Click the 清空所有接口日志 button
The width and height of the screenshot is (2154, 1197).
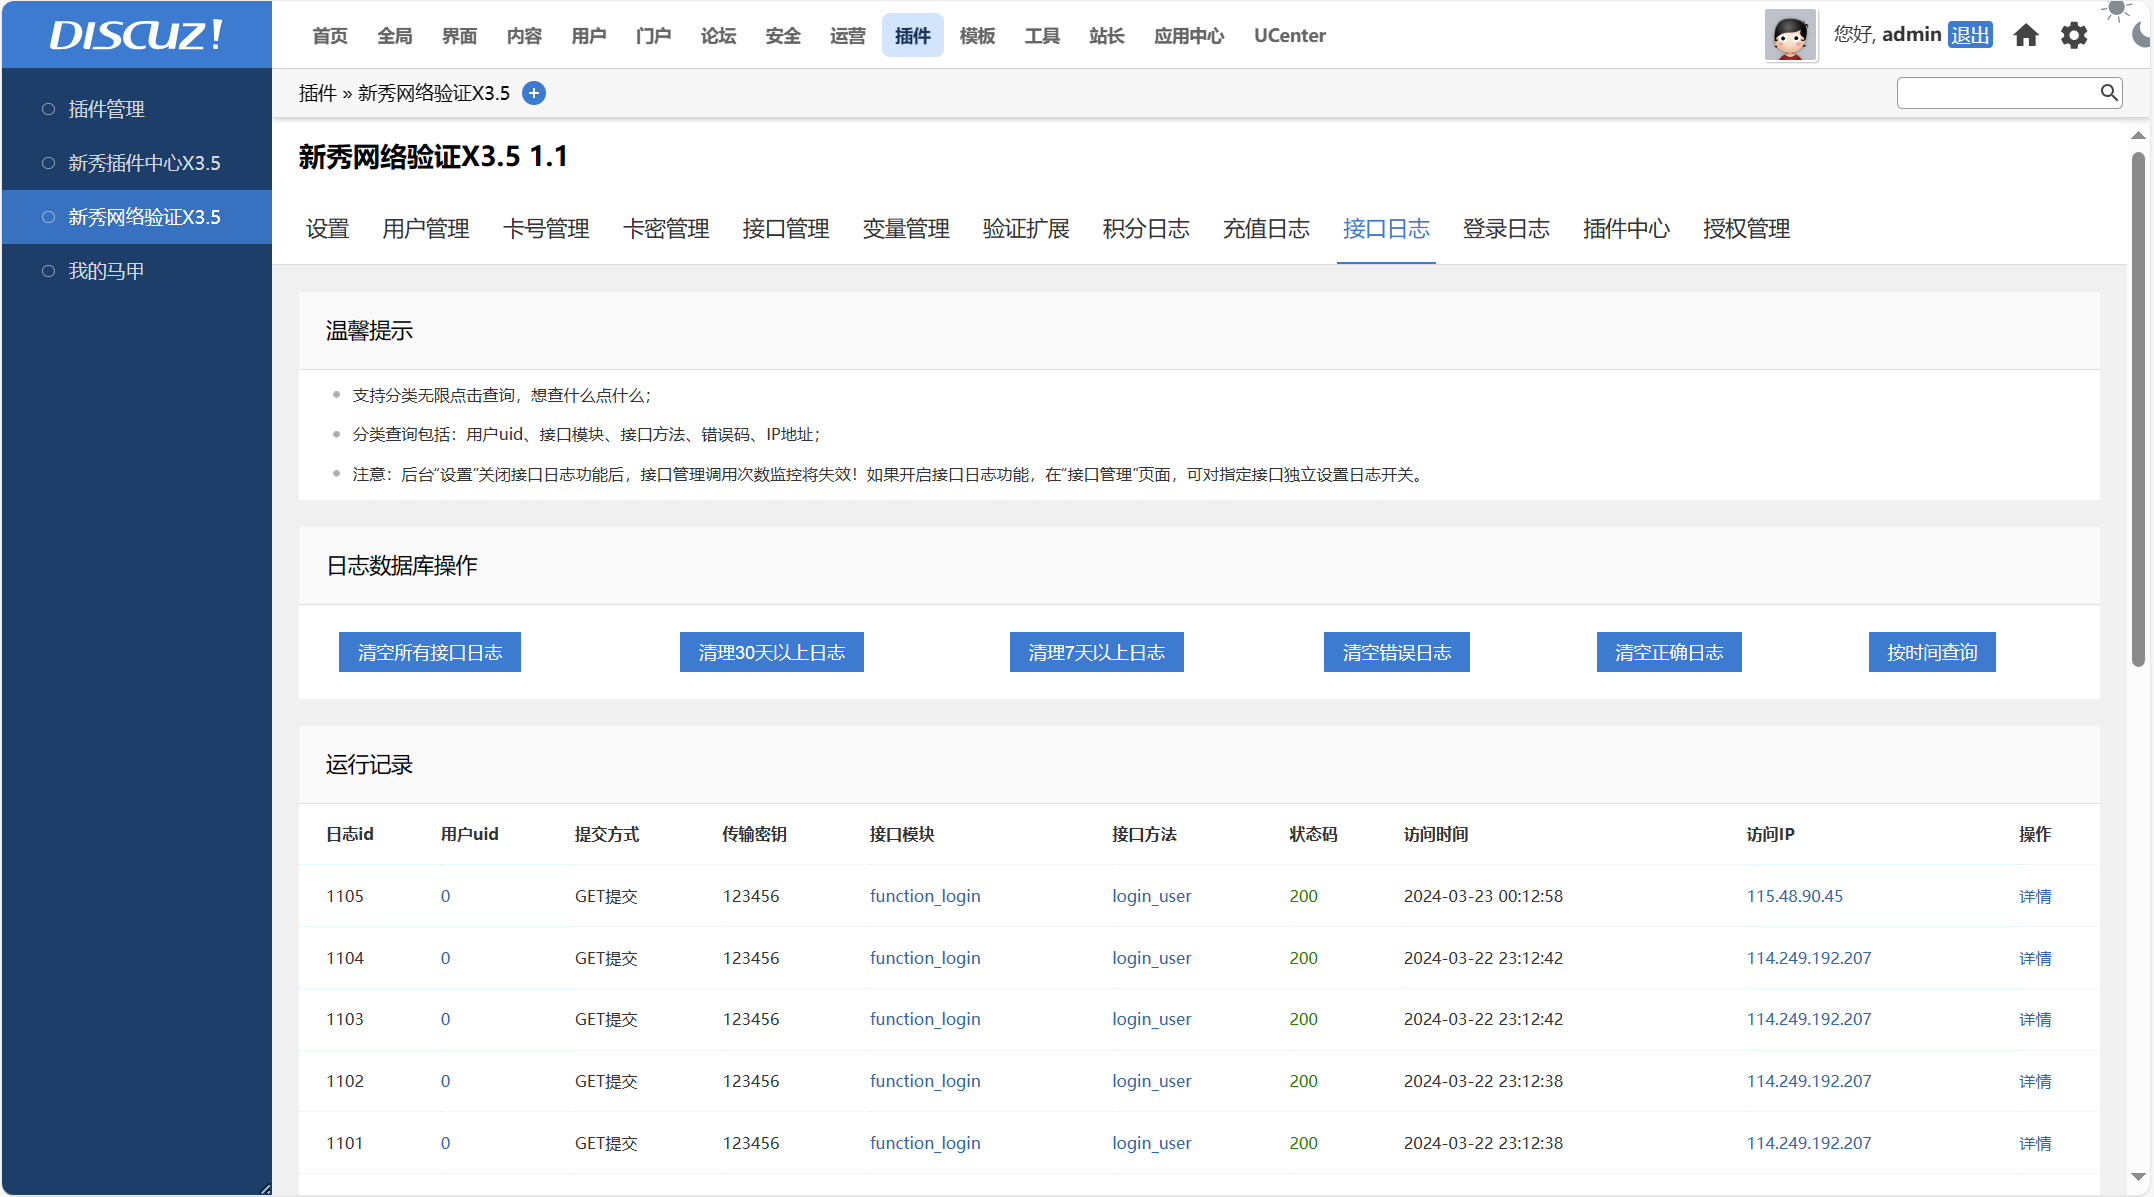430,652
